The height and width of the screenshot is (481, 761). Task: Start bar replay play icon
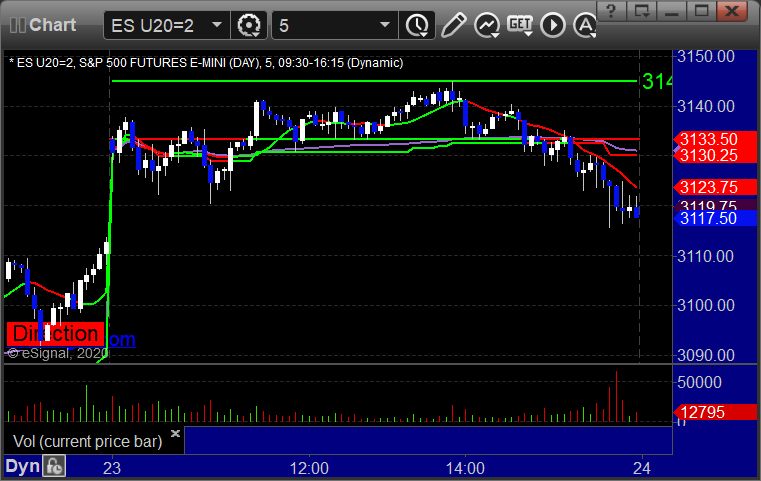coord(553,25)
